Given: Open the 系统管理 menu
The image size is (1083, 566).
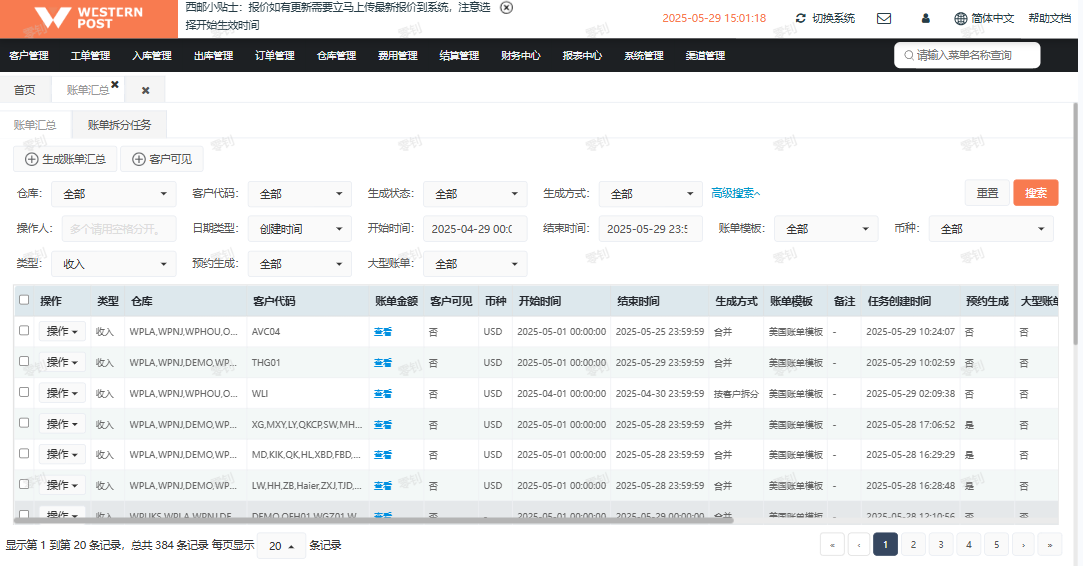Looking at the screenshot, I should (644, 55).
